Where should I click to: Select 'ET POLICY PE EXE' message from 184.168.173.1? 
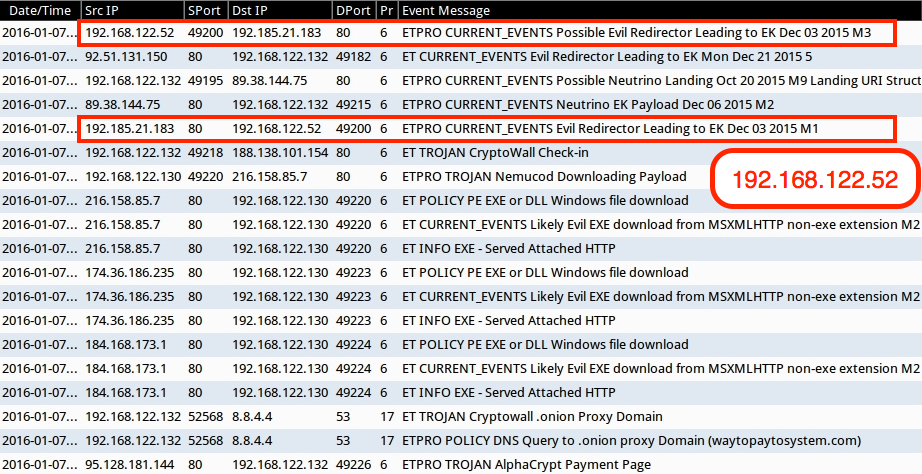545,345
